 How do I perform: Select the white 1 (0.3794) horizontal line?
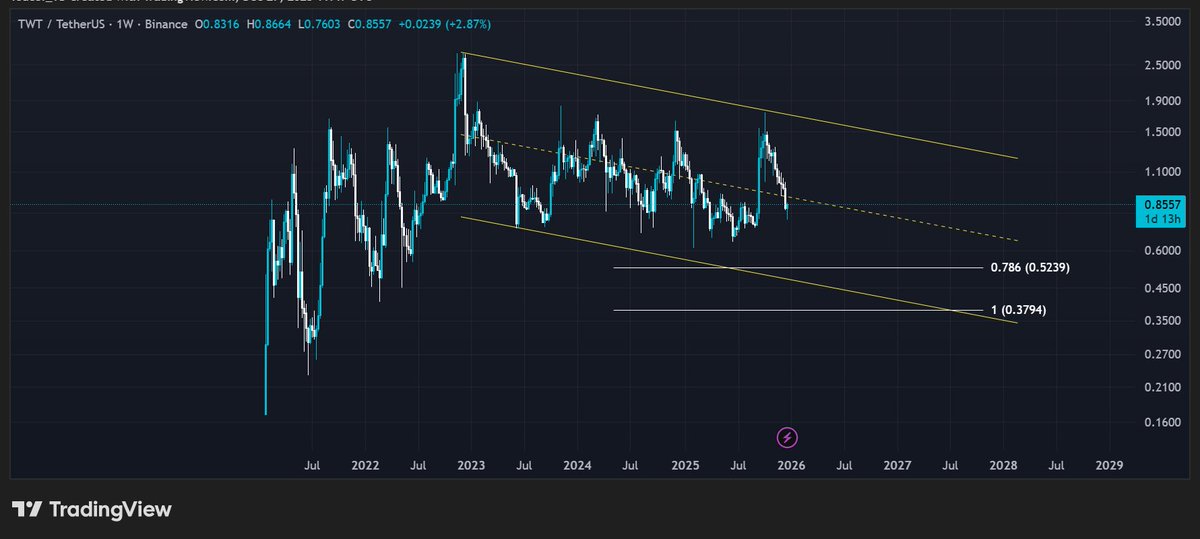pyautogui.click(x=800, y=310)
